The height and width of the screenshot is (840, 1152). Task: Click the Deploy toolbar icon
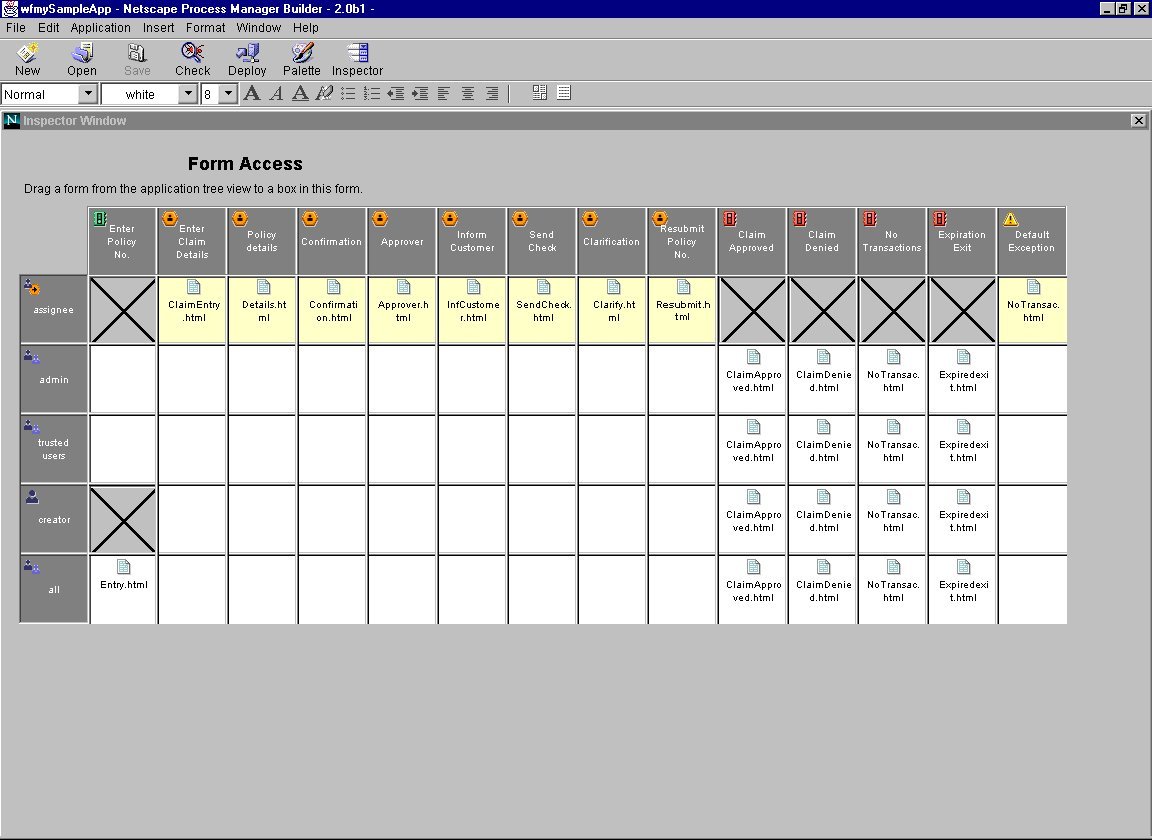(247, 59)
